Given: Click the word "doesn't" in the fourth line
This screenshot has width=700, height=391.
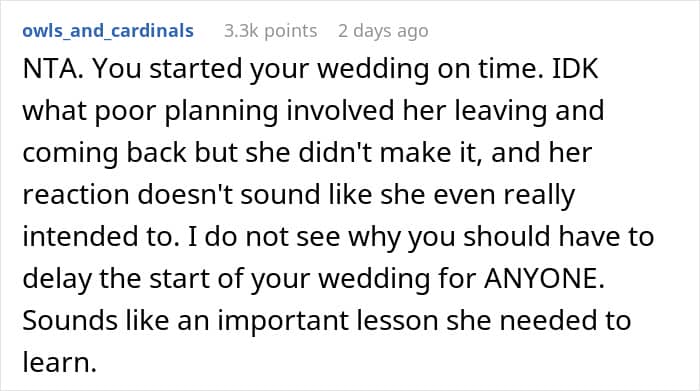Looking at the screenshot, I should point(185,195).
